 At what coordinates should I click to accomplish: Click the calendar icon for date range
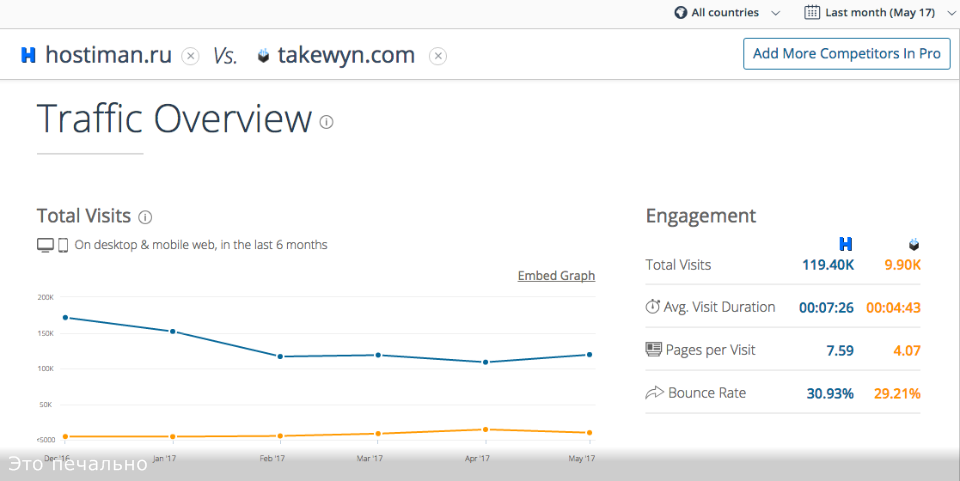(x=812, y=12)
